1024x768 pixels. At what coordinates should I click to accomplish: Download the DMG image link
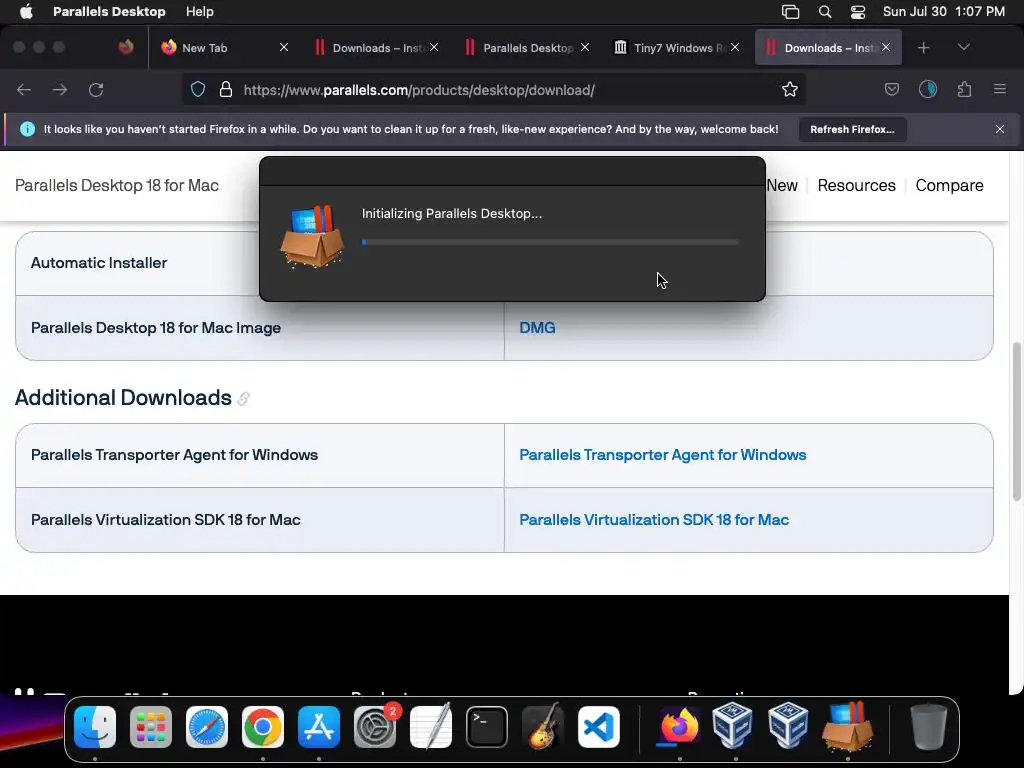click(x=537, y=328)
